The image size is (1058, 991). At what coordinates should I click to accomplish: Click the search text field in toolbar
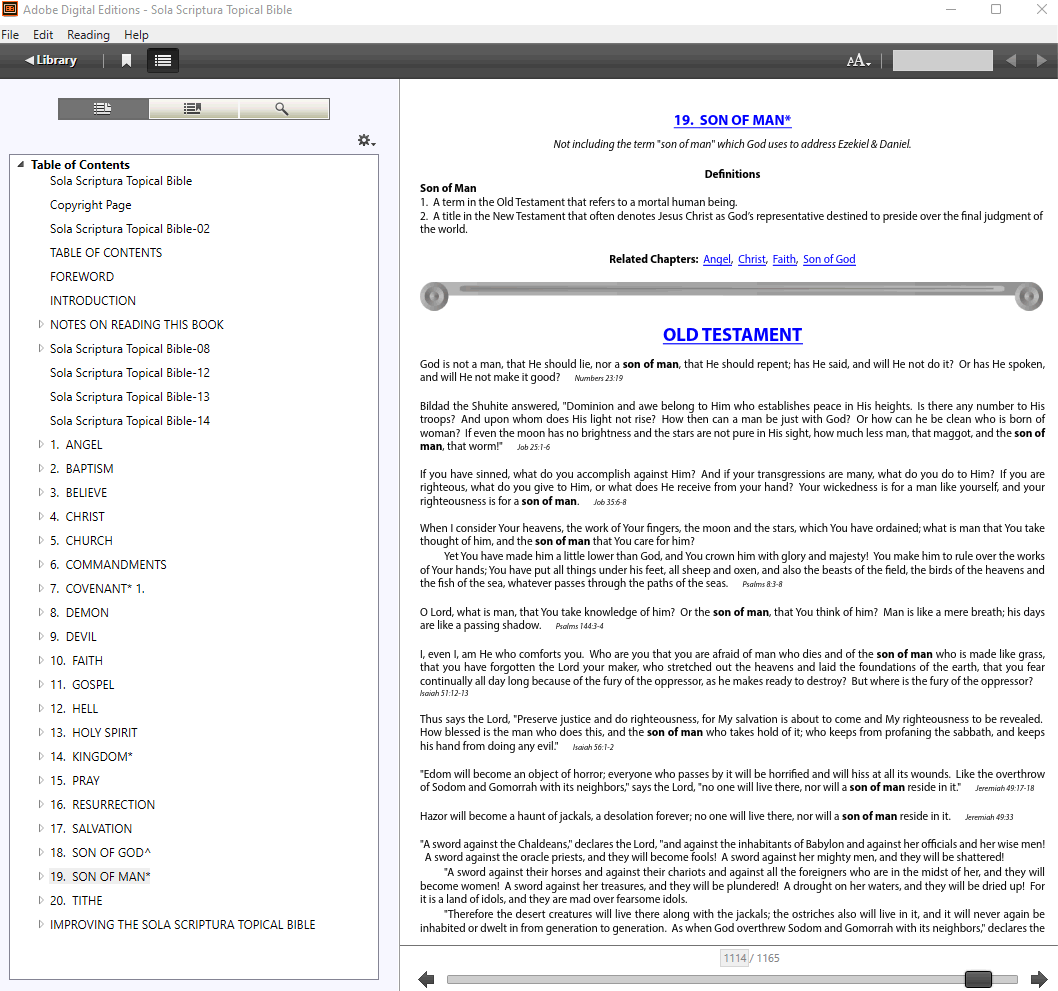click(942, 61)
